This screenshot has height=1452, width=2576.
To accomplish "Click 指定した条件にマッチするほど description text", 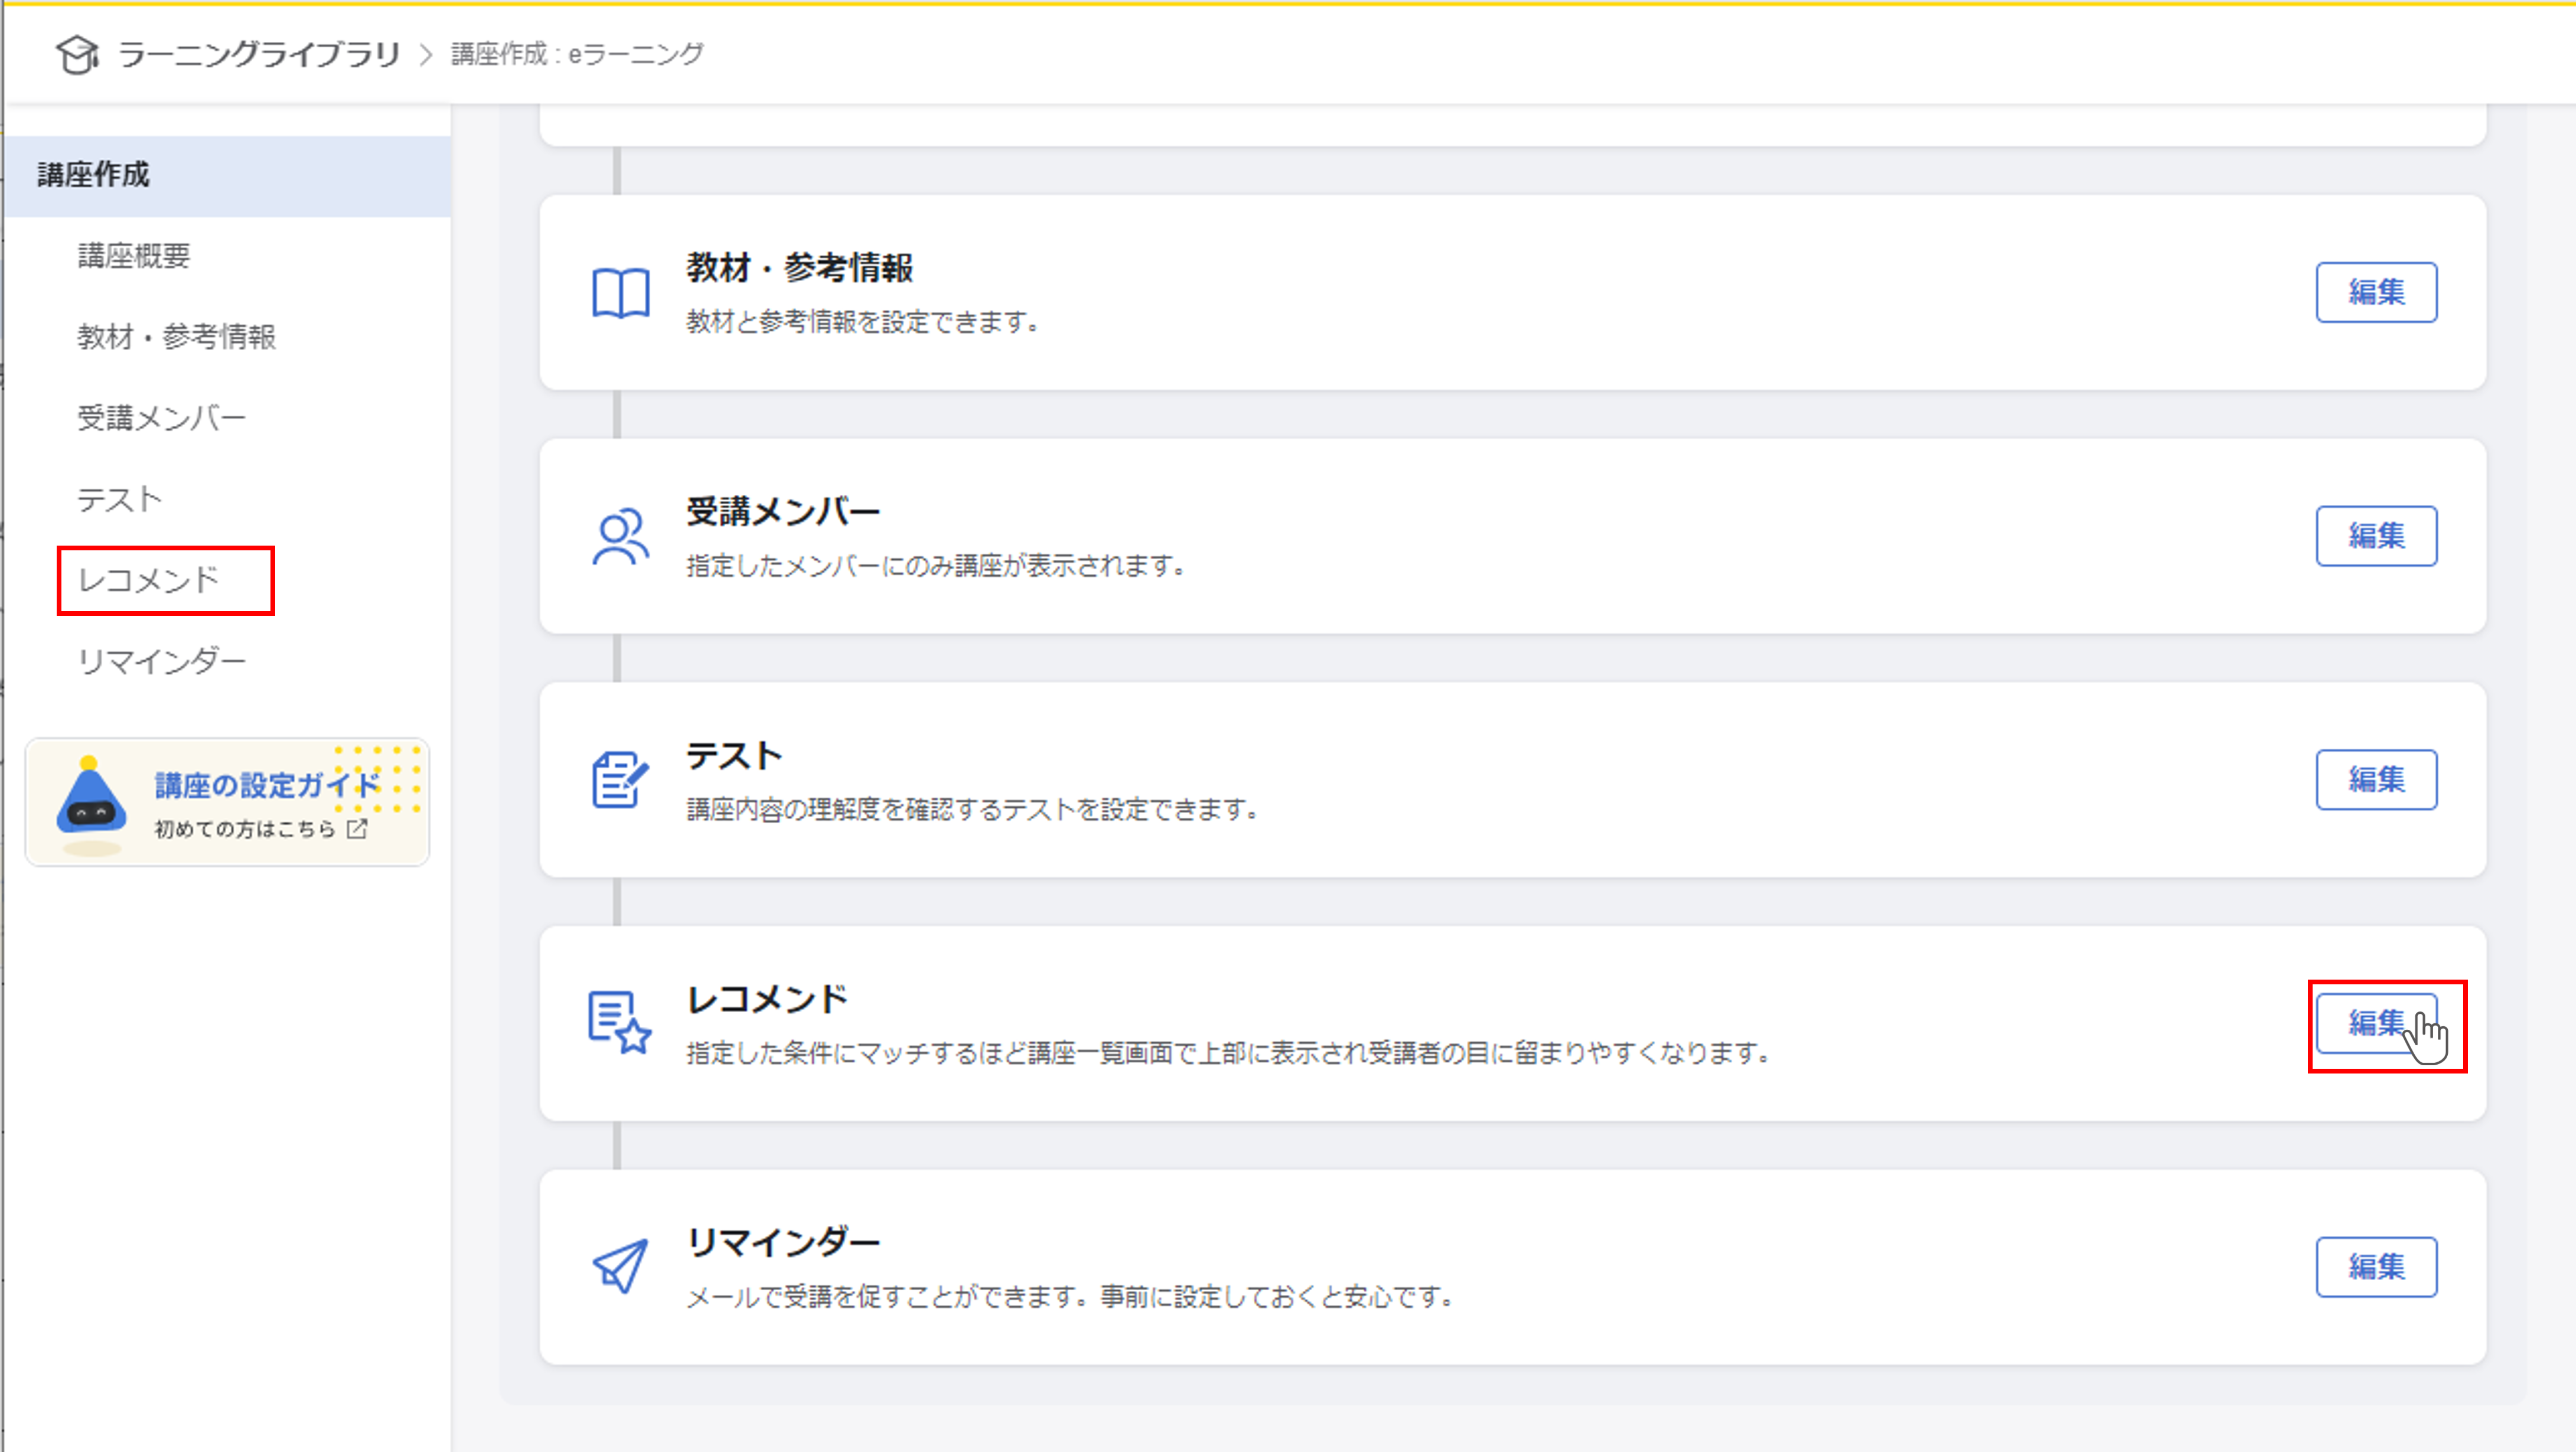I will 1229,1053.
